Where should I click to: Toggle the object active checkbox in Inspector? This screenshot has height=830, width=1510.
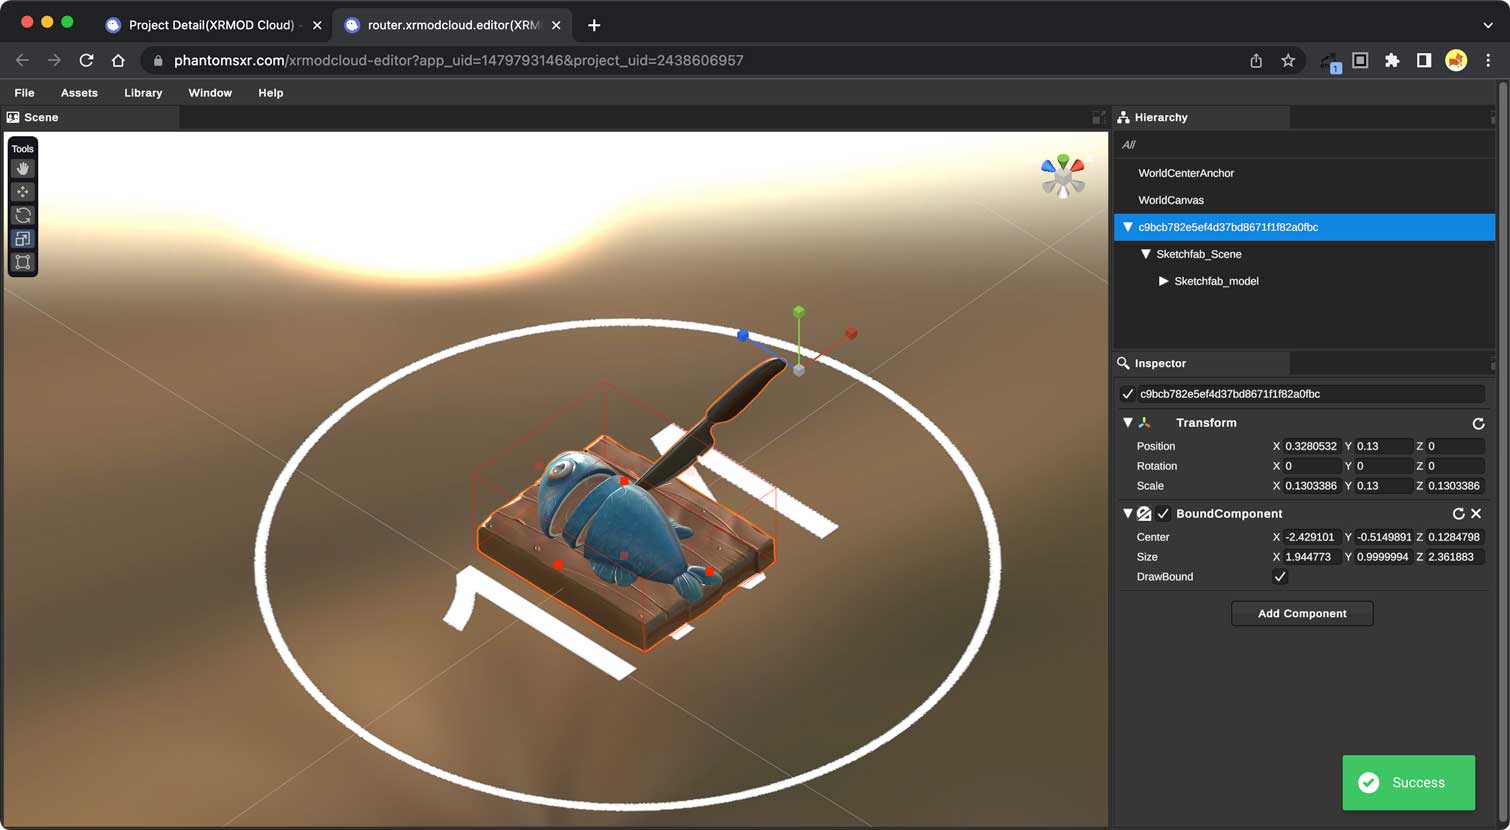tap(1128, 394)
